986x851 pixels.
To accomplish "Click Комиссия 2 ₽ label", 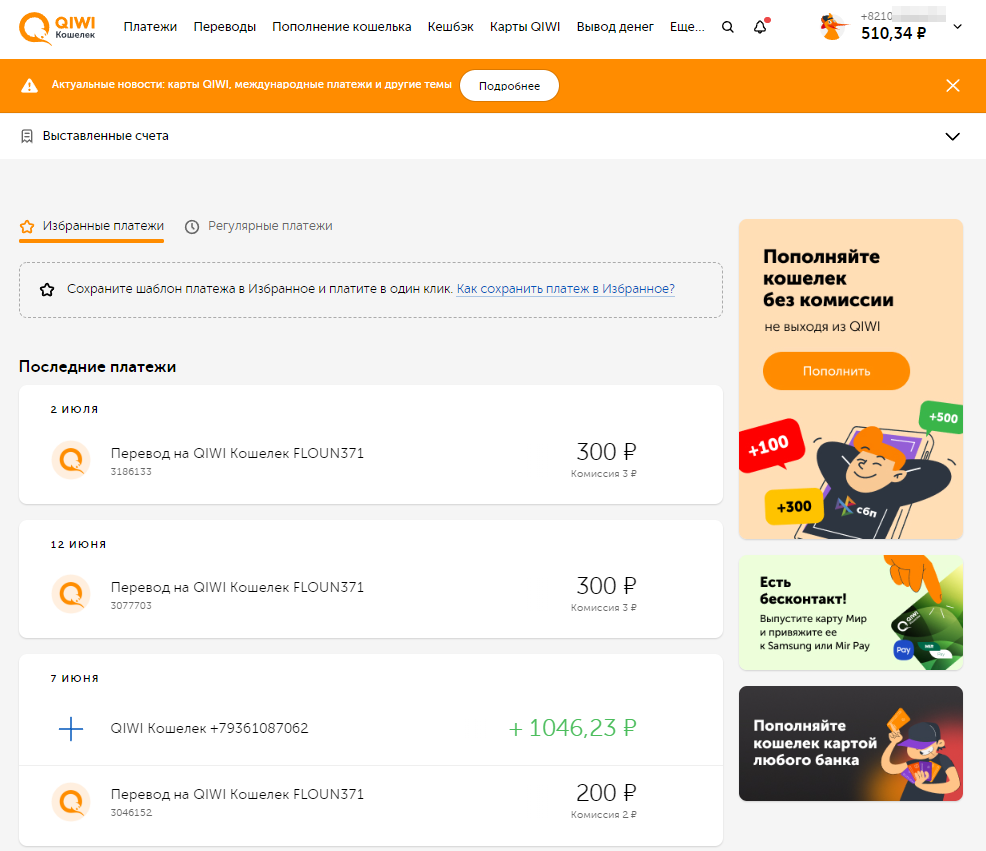I will point(604,815).
